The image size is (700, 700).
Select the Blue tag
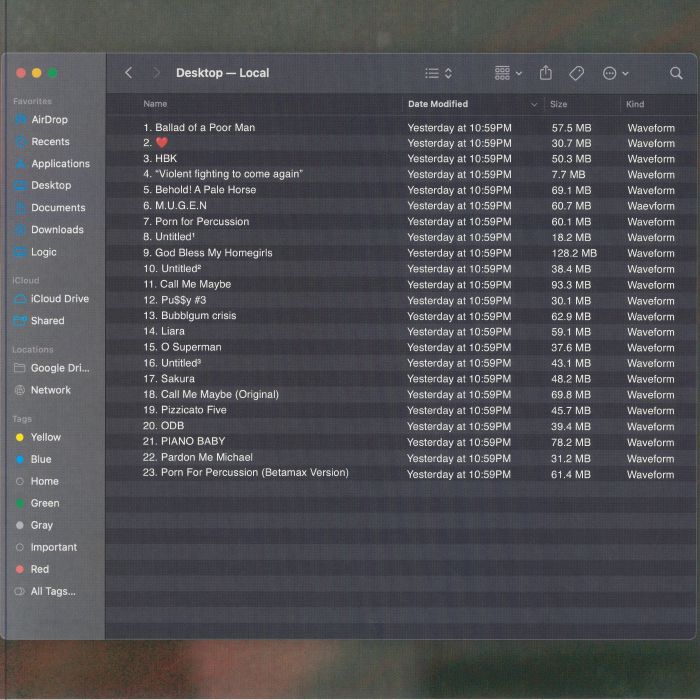34,459
